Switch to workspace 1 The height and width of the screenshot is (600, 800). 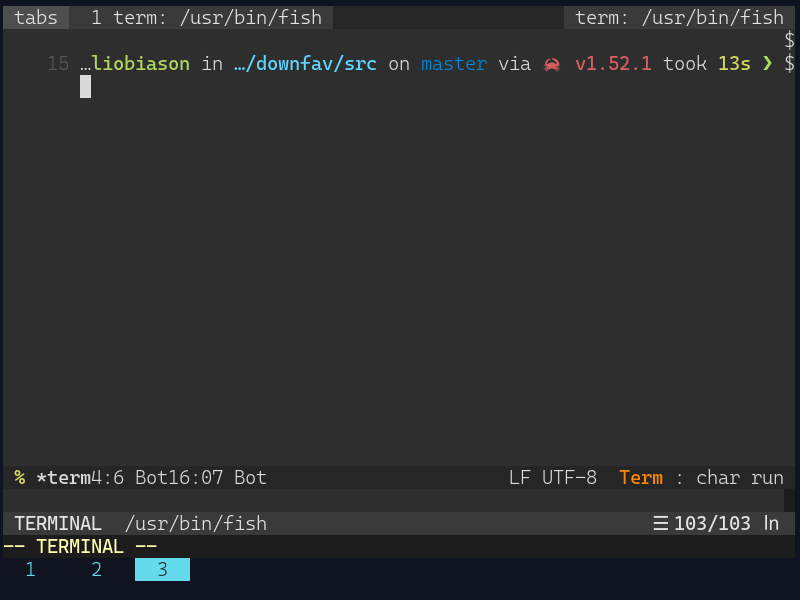pyautogui.click(x=31, y=569)
